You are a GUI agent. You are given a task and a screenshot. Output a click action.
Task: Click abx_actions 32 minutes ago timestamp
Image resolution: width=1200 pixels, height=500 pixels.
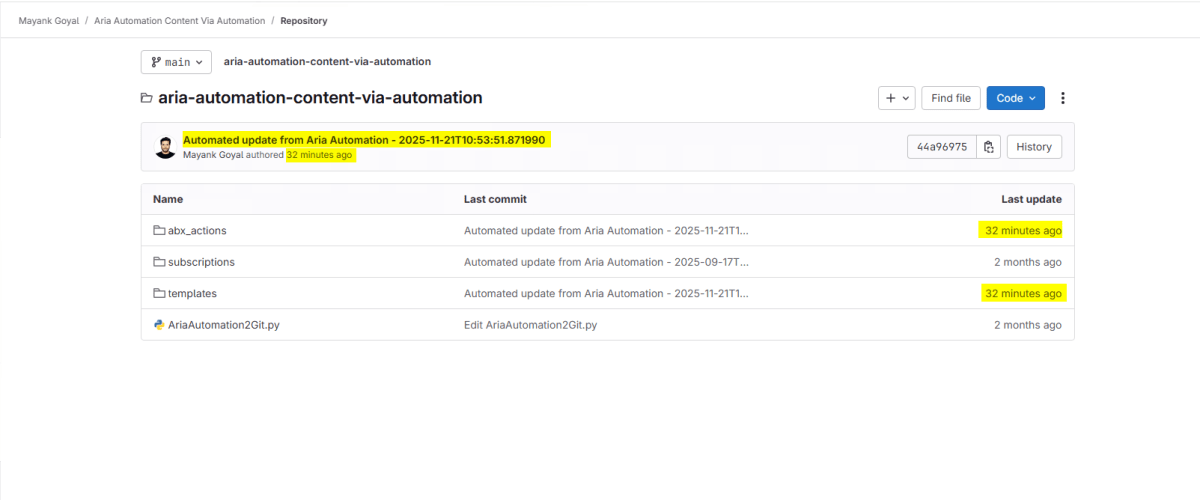(1023, 230)
